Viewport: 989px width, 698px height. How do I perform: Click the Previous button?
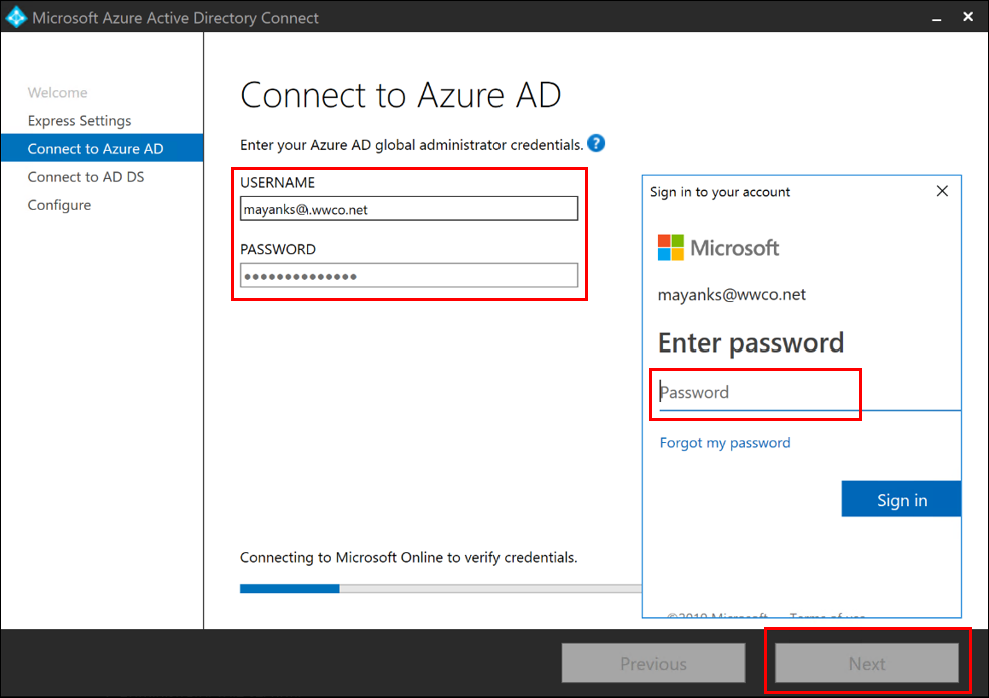coord(653,663)
